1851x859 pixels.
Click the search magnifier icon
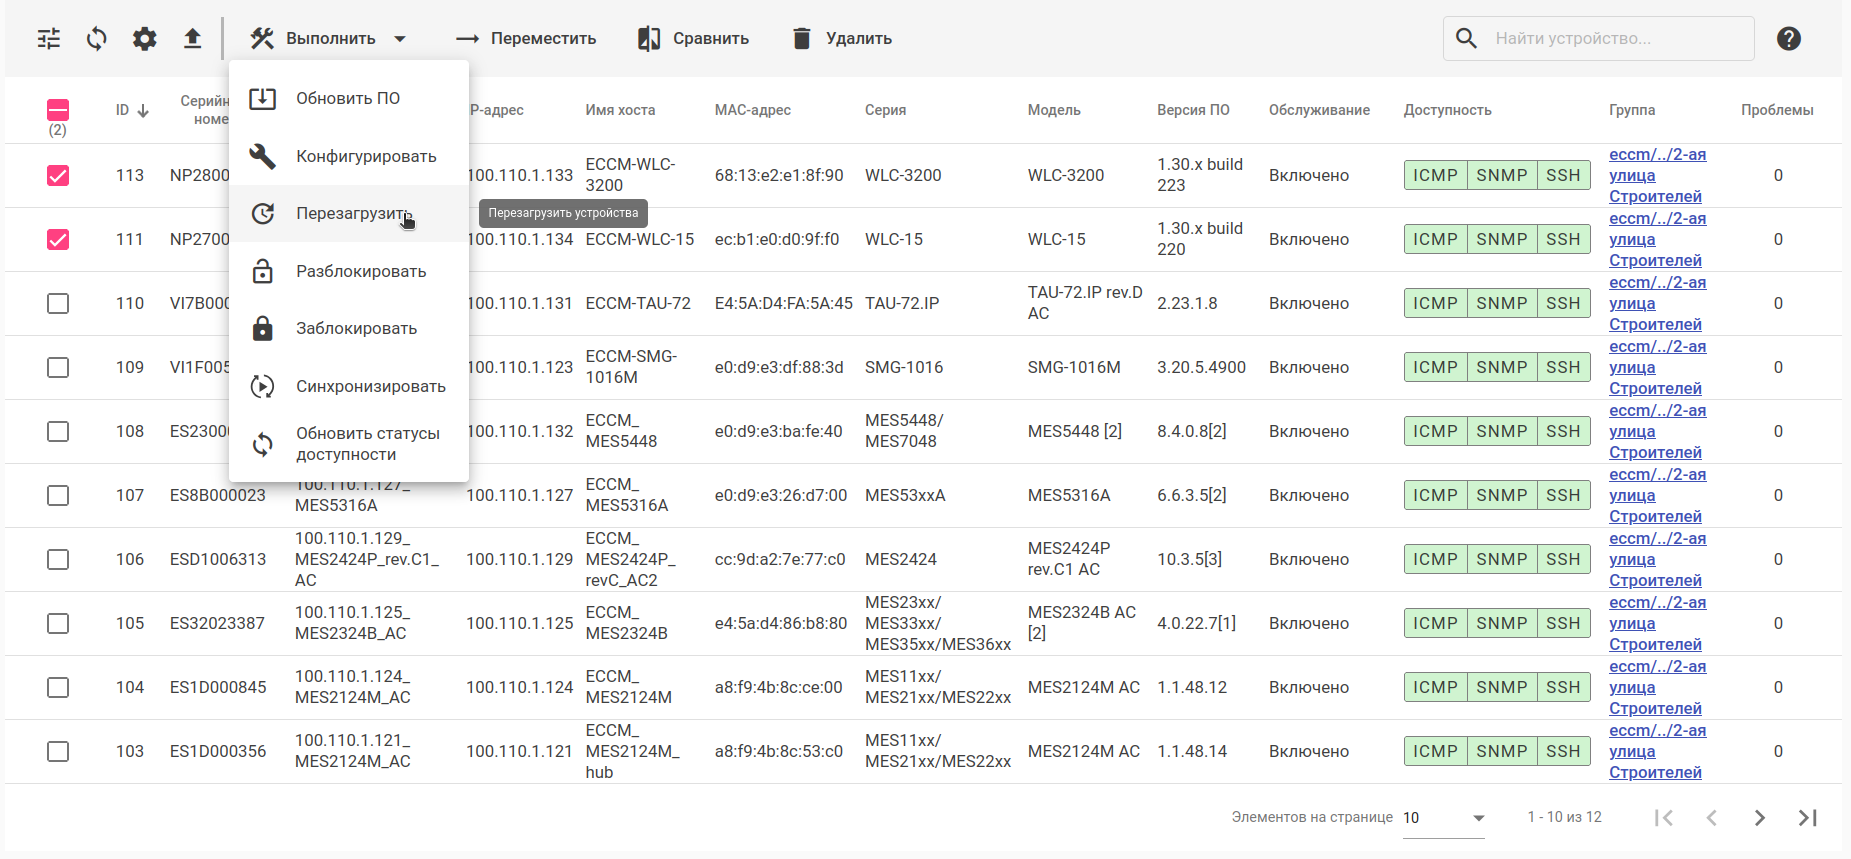coord(1466,39)
